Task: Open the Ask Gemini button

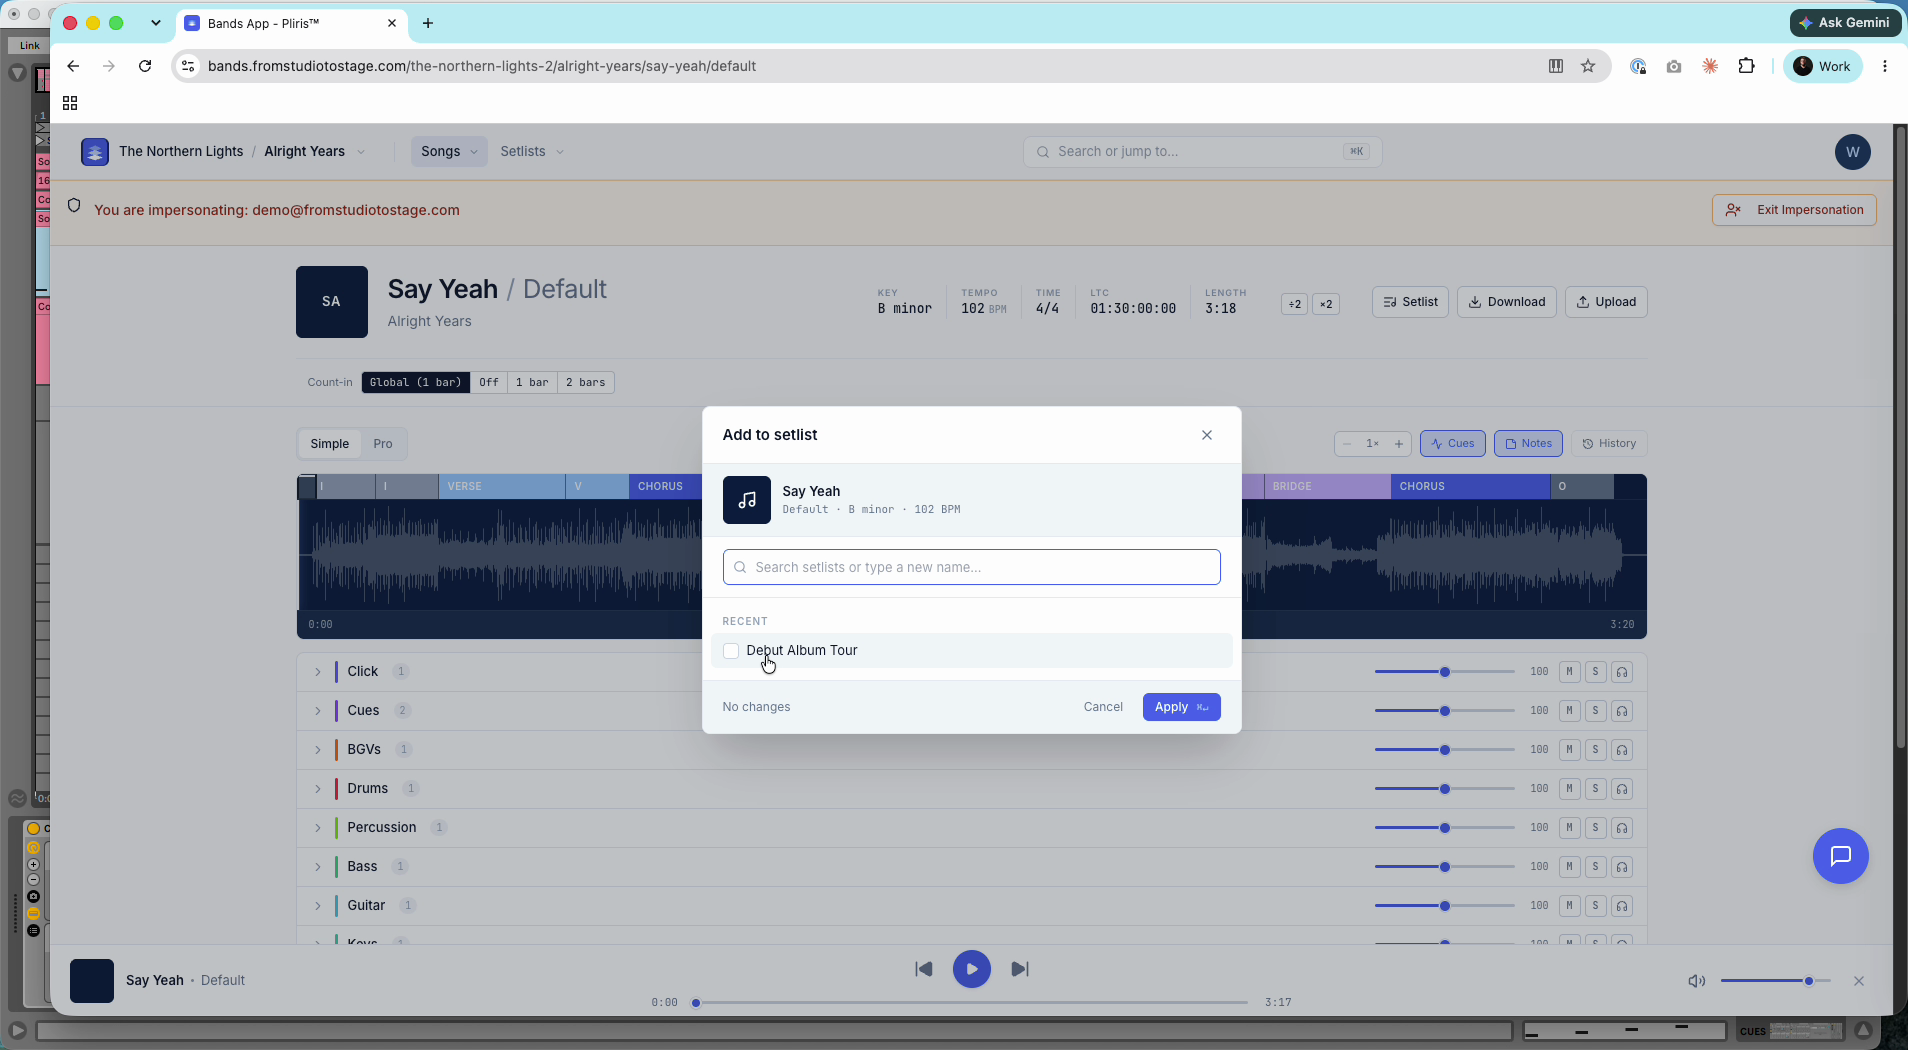Action: (1844, 22)
